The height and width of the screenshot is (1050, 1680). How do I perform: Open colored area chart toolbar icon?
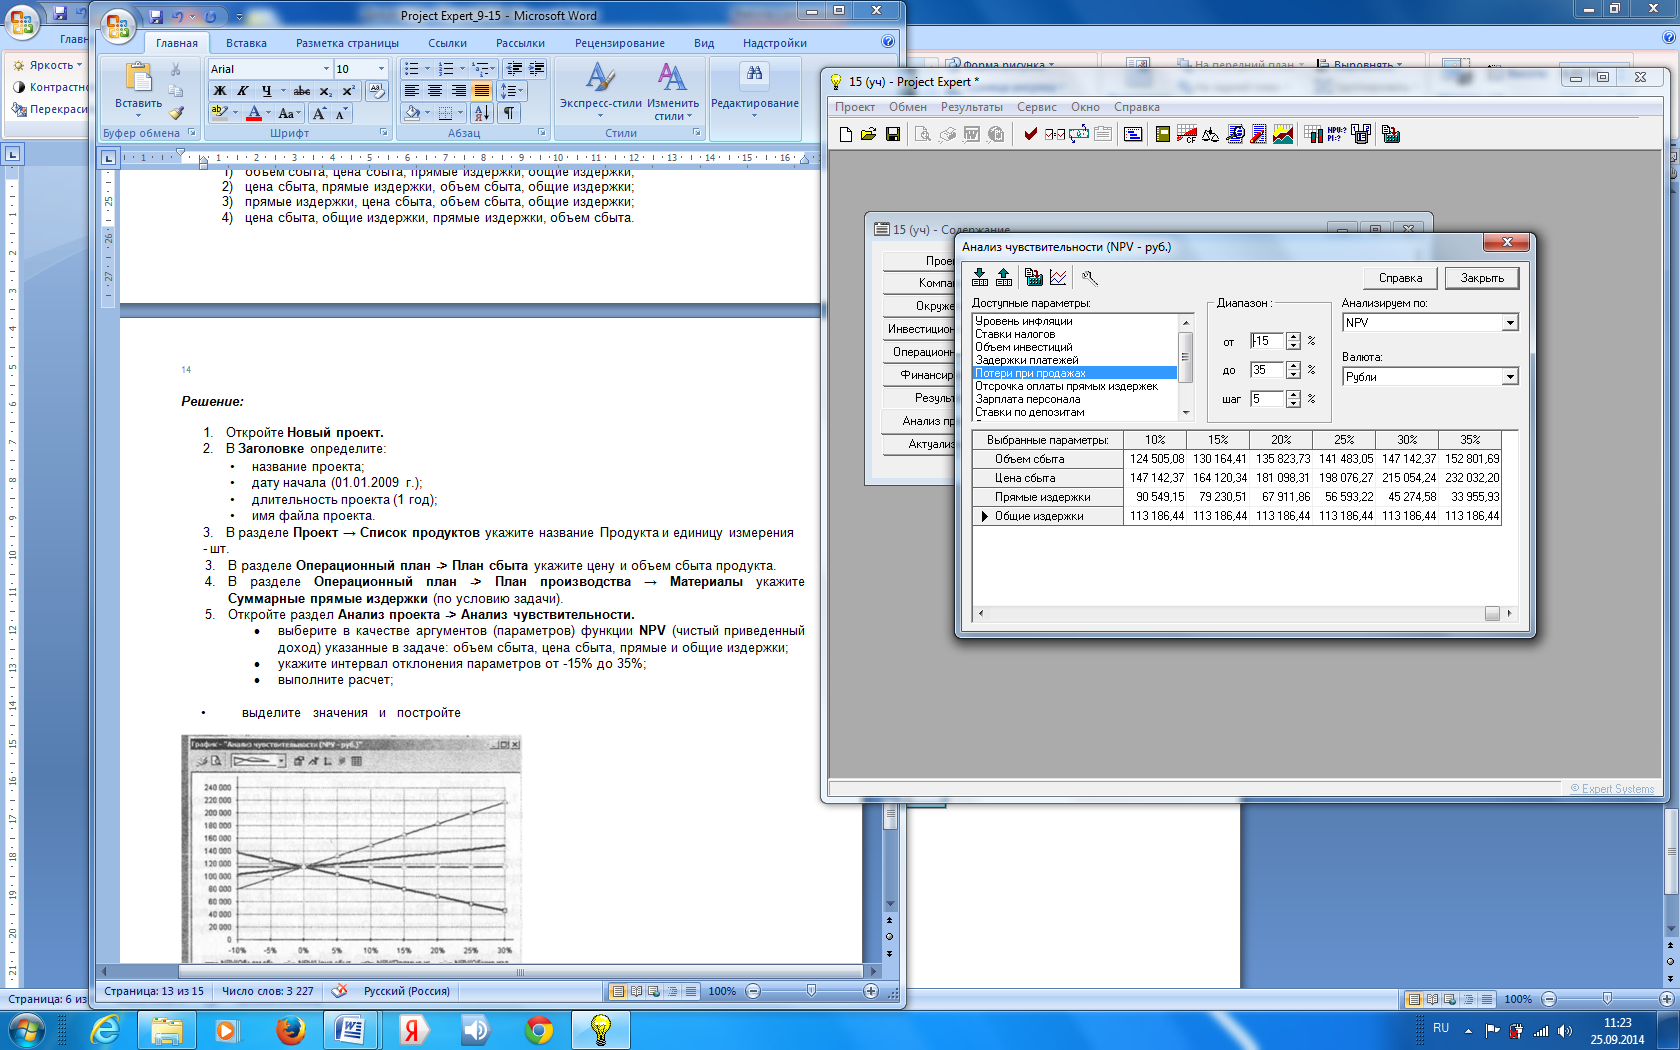[1283, 134]
